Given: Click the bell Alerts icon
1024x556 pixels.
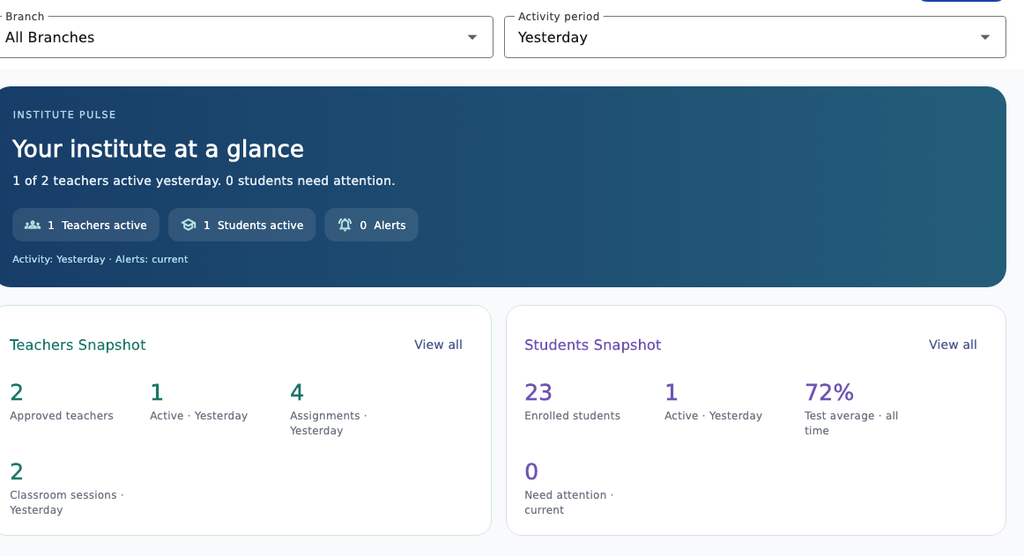Looking at the screenshot, I should pyautogui.click(x=345, y=225).
